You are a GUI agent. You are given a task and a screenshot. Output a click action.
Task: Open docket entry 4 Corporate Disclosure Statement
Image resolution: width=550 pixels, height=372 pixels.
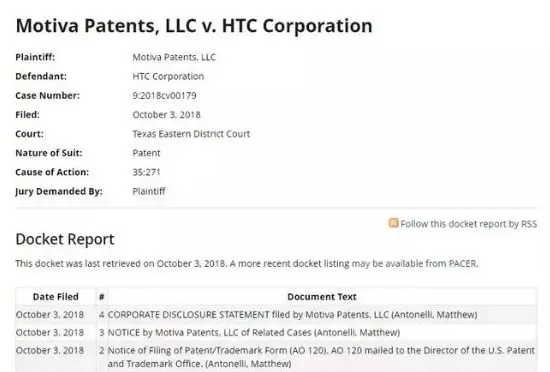[x=292, y=314]
